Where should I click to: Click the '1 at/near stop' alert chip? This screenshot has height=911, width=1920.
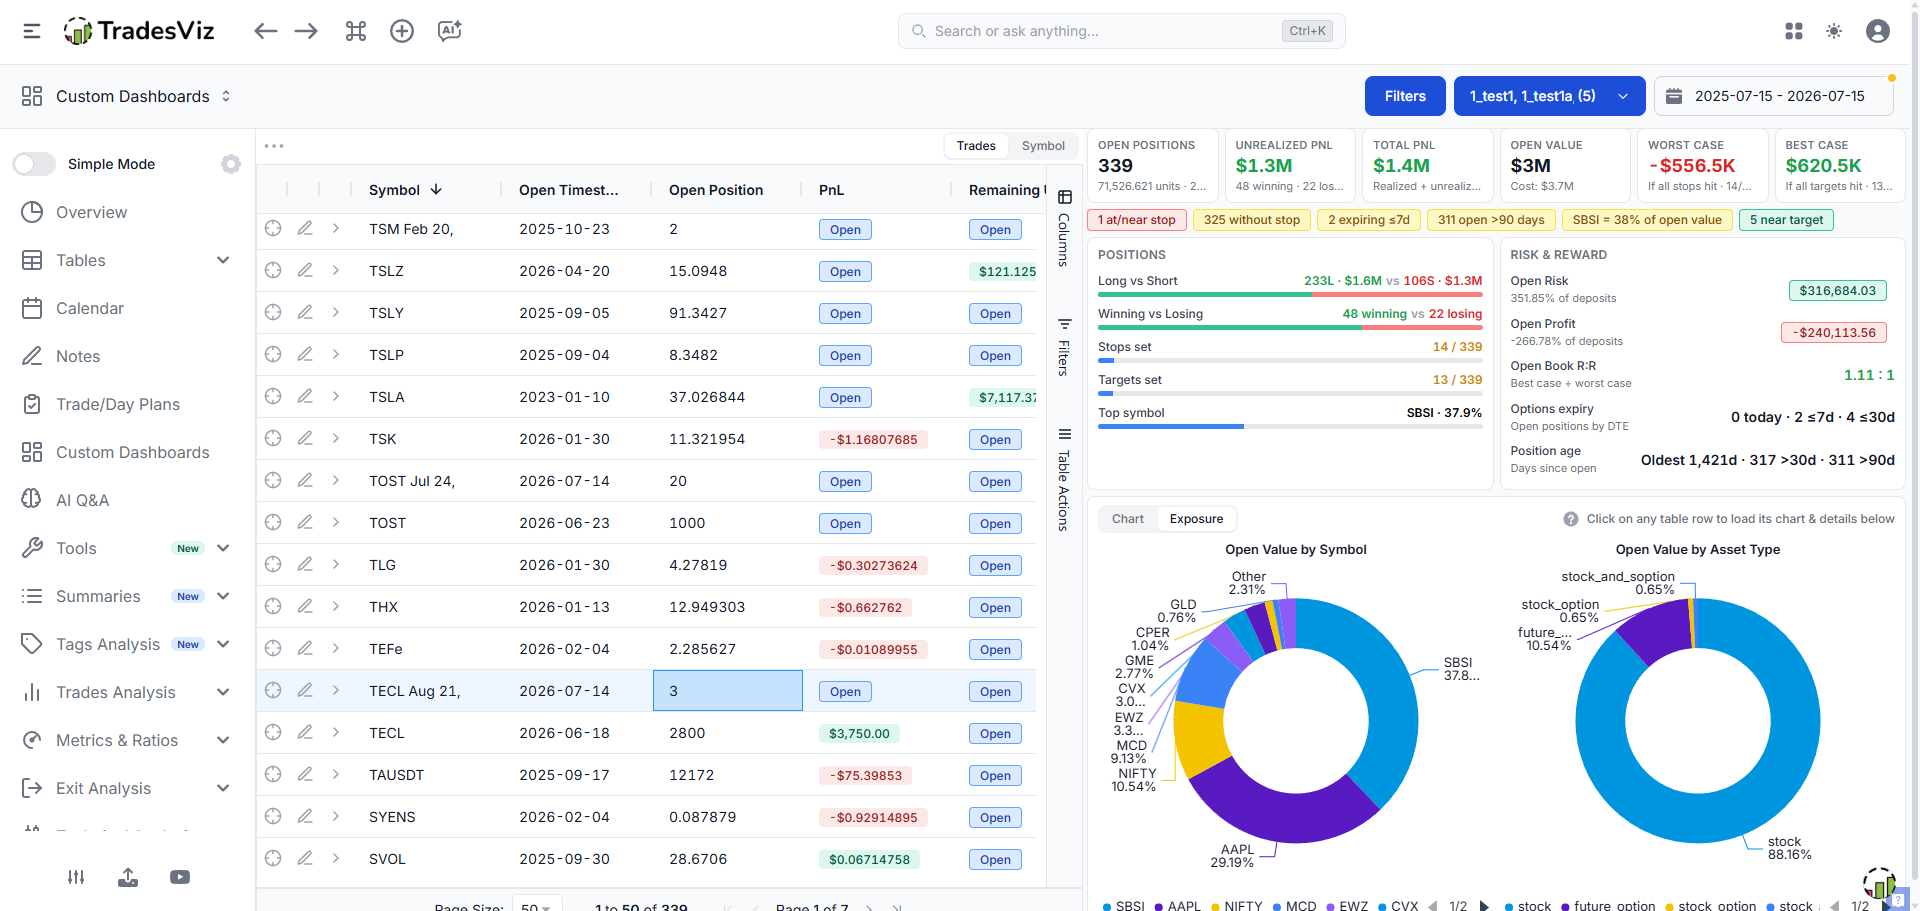coord(1137,220)
